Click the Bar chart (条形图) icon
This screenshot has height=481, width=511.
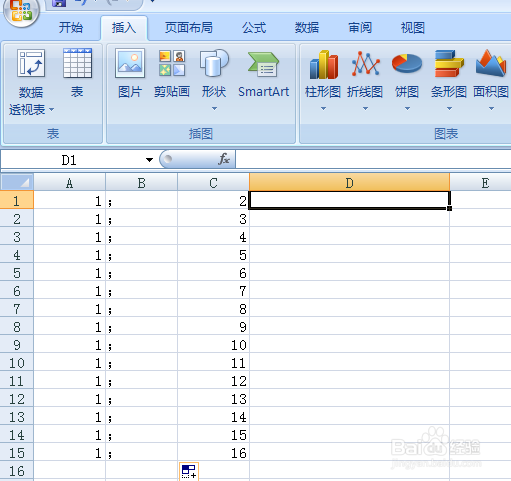pos(449,63)
